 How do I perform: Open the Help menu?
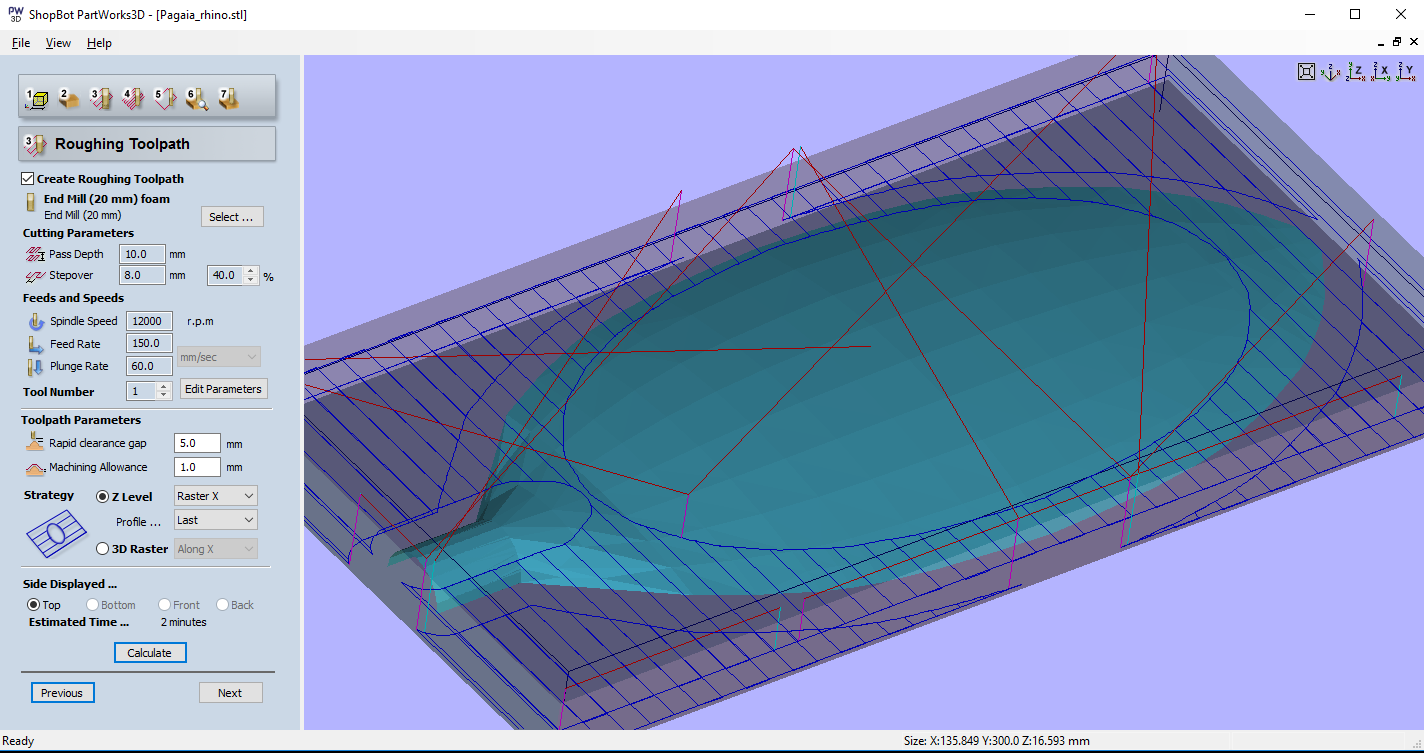[x=99, y=43]
